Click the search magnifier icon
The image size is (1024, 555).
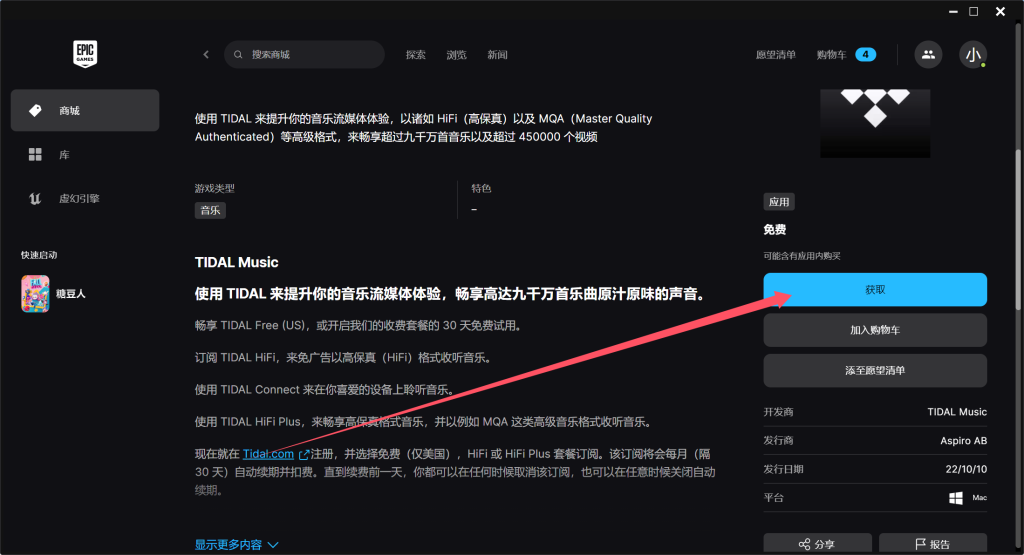point(238,55)
